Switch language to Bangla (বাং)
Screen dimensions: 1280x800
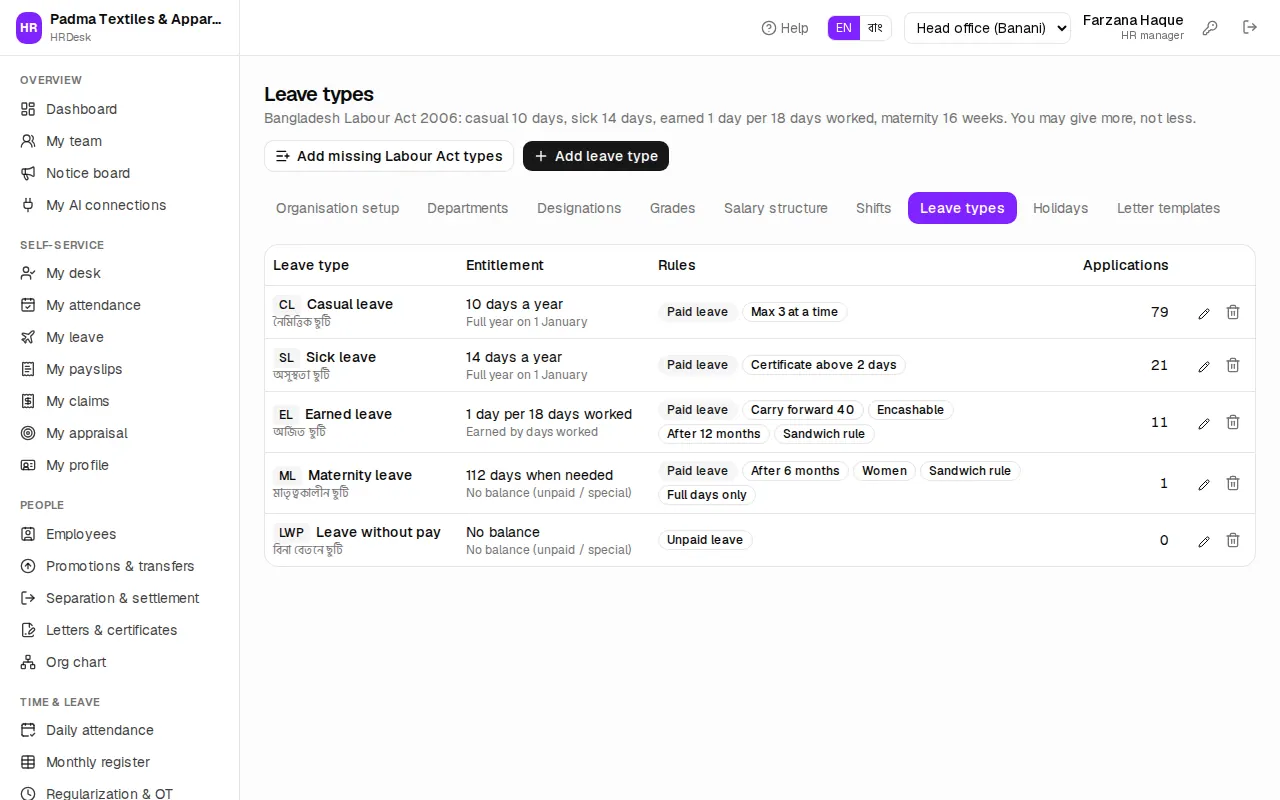pos(875,28)
